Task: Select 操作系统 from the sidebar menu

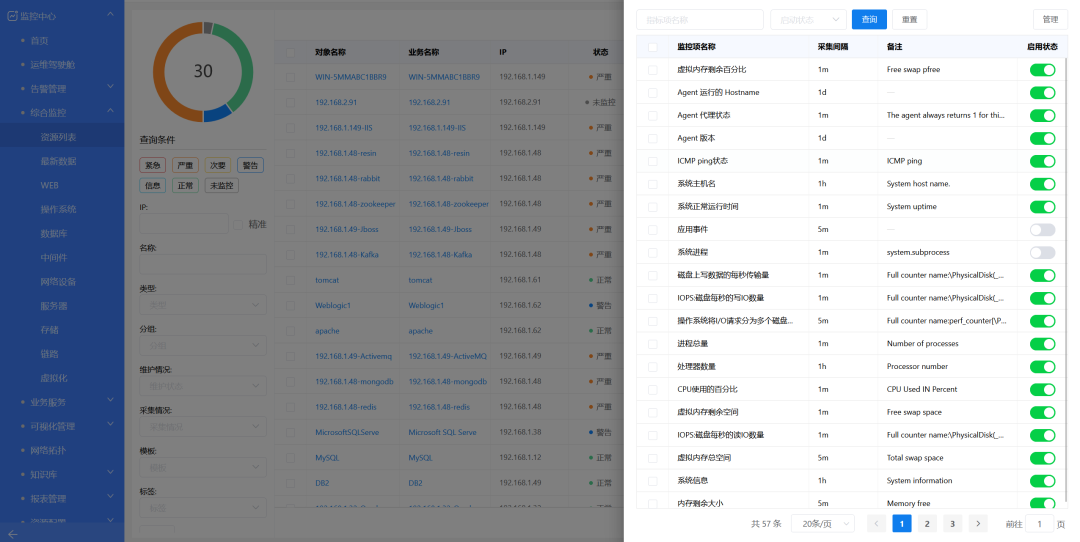Action: click(x=58, y=209)
